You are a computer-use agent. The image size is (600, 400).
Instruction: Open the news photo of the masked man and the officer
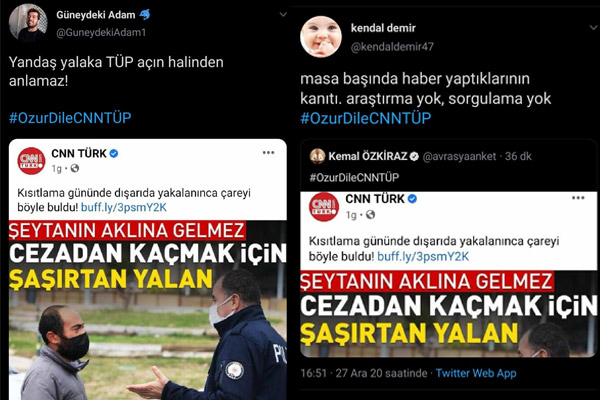click(x=148, y=310)
